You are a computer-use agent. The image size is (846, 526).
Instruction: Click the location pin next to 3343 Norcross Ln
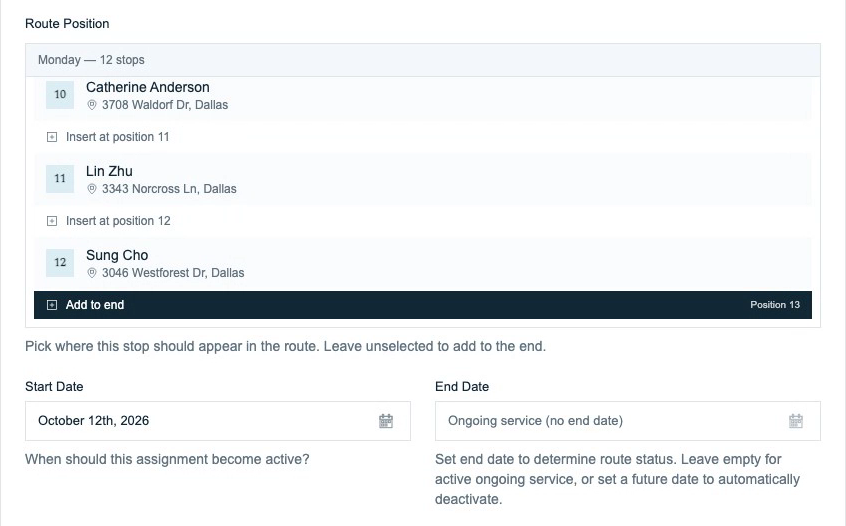(x=92, y=189)
